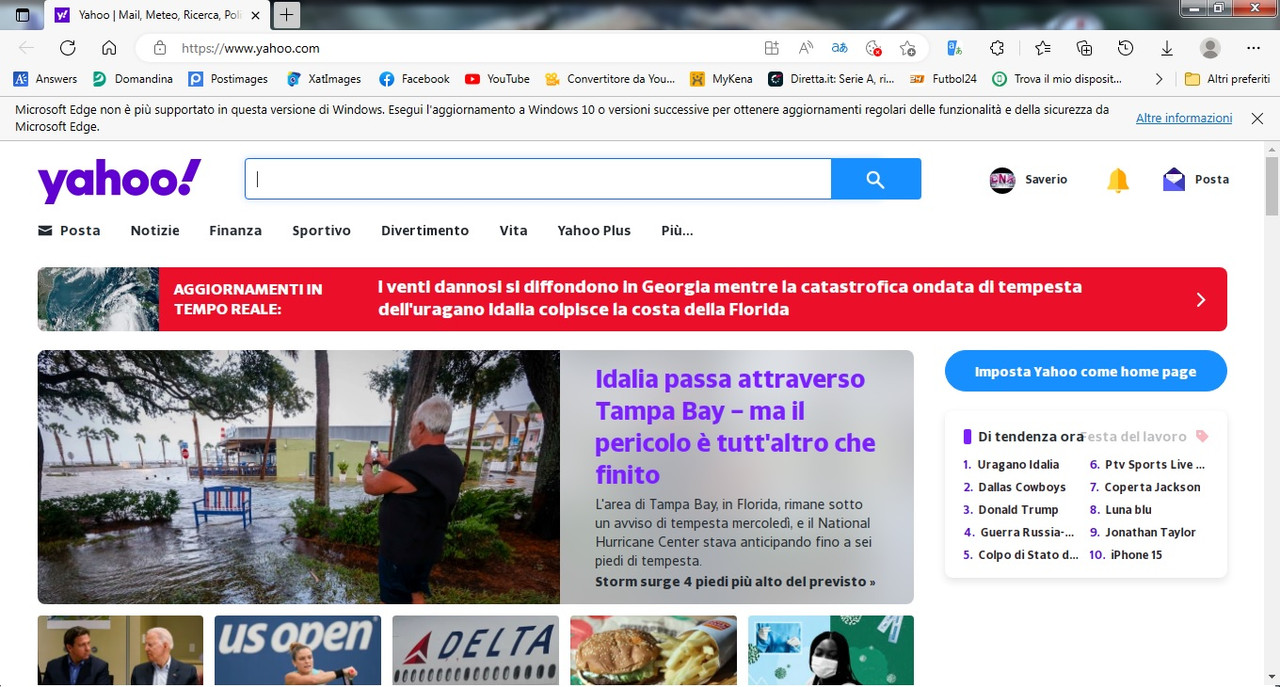Viewport: 1280px width, 687px height.
Task: Open the Domandina bookmark
Action: pyautogui.click(x=133, y=79)
